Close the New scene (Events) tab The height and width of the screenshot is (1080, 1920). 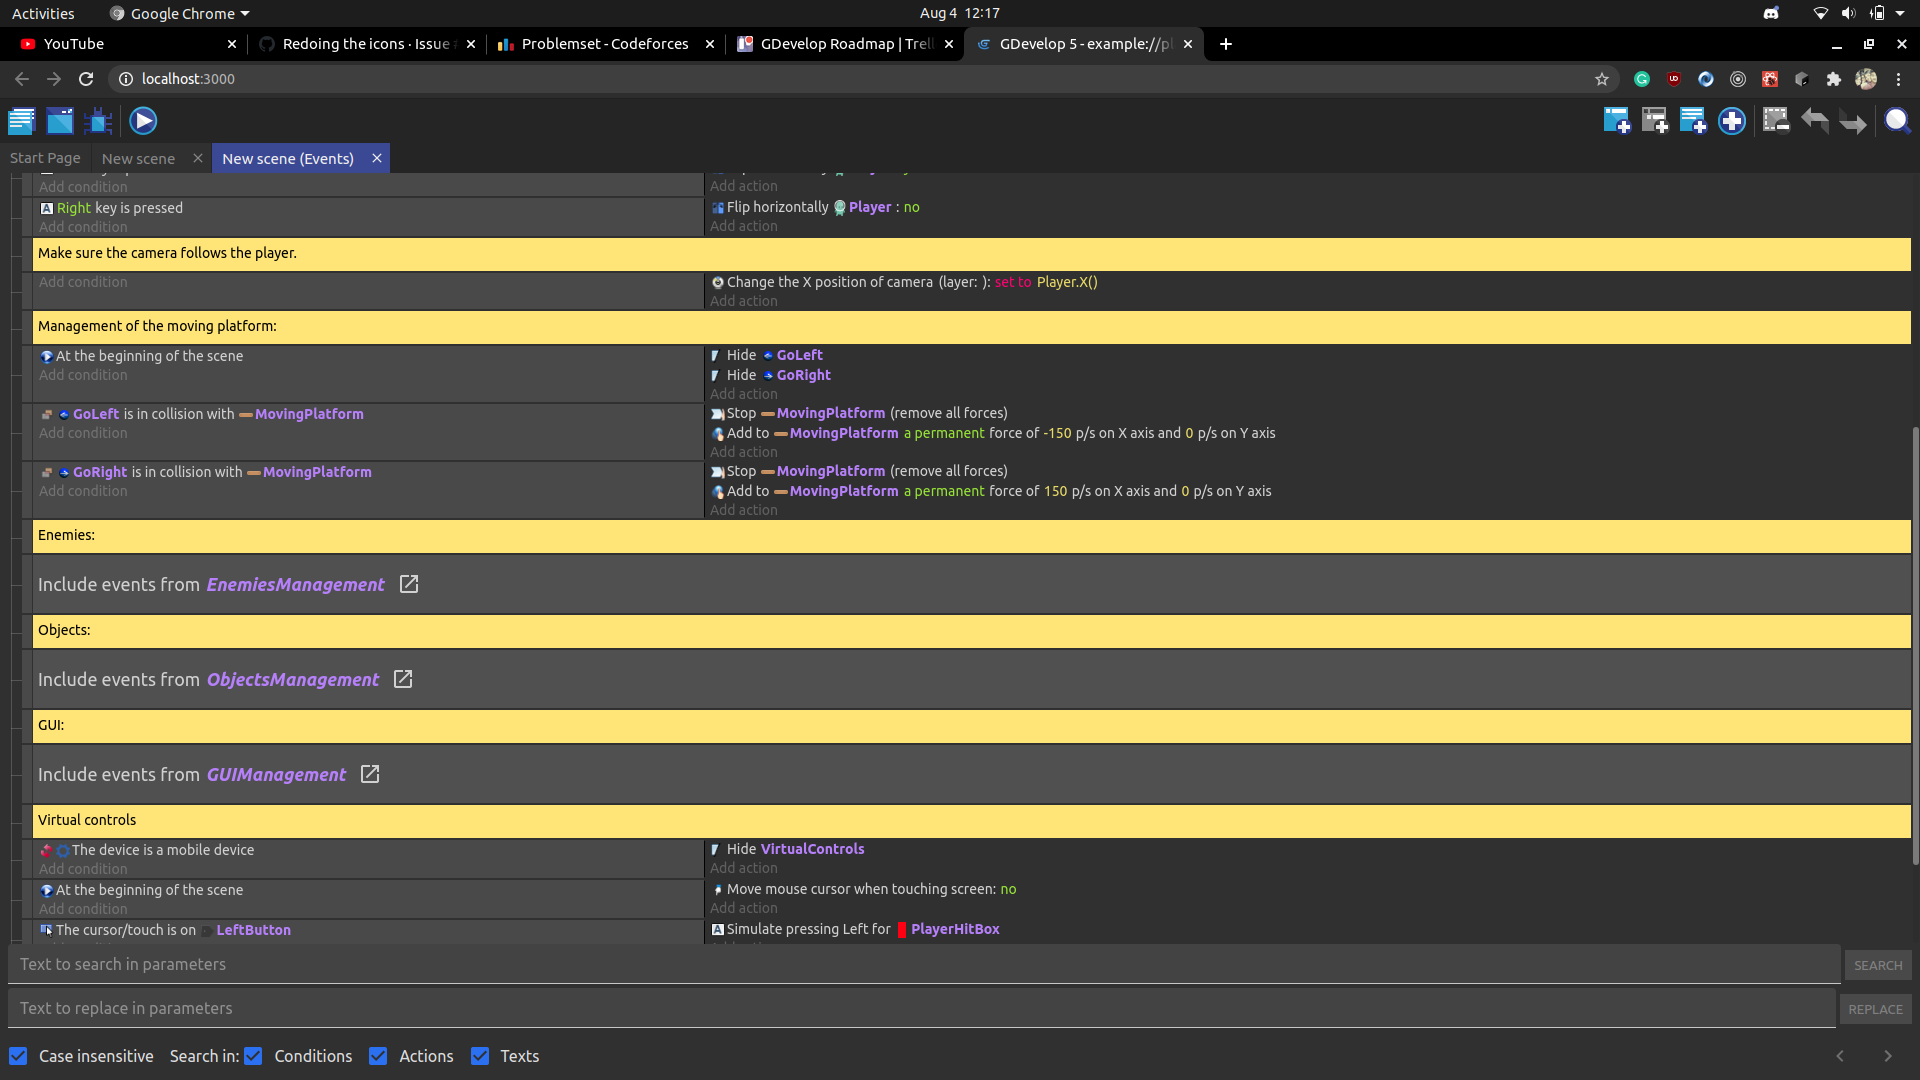click(x=377, y=158)
